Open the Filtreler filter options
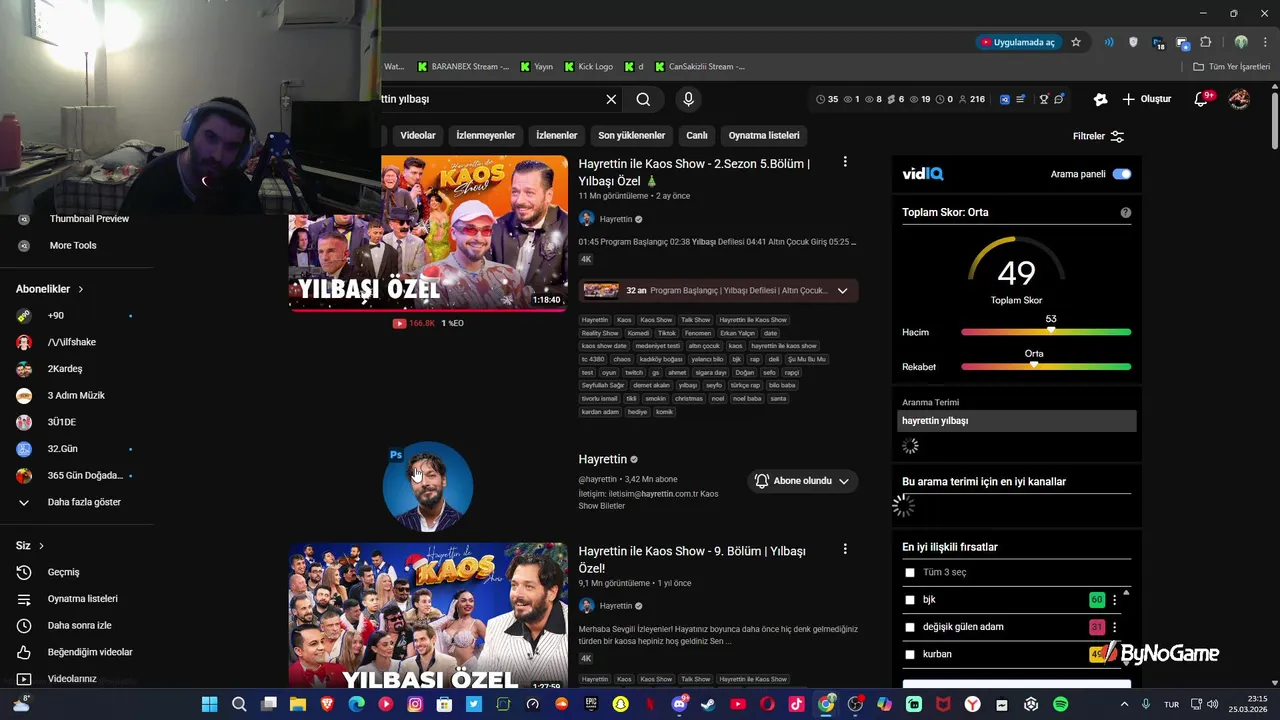Image resolution: width=1280 pixels, height=720 pixels. click(x=1098, y=136)
